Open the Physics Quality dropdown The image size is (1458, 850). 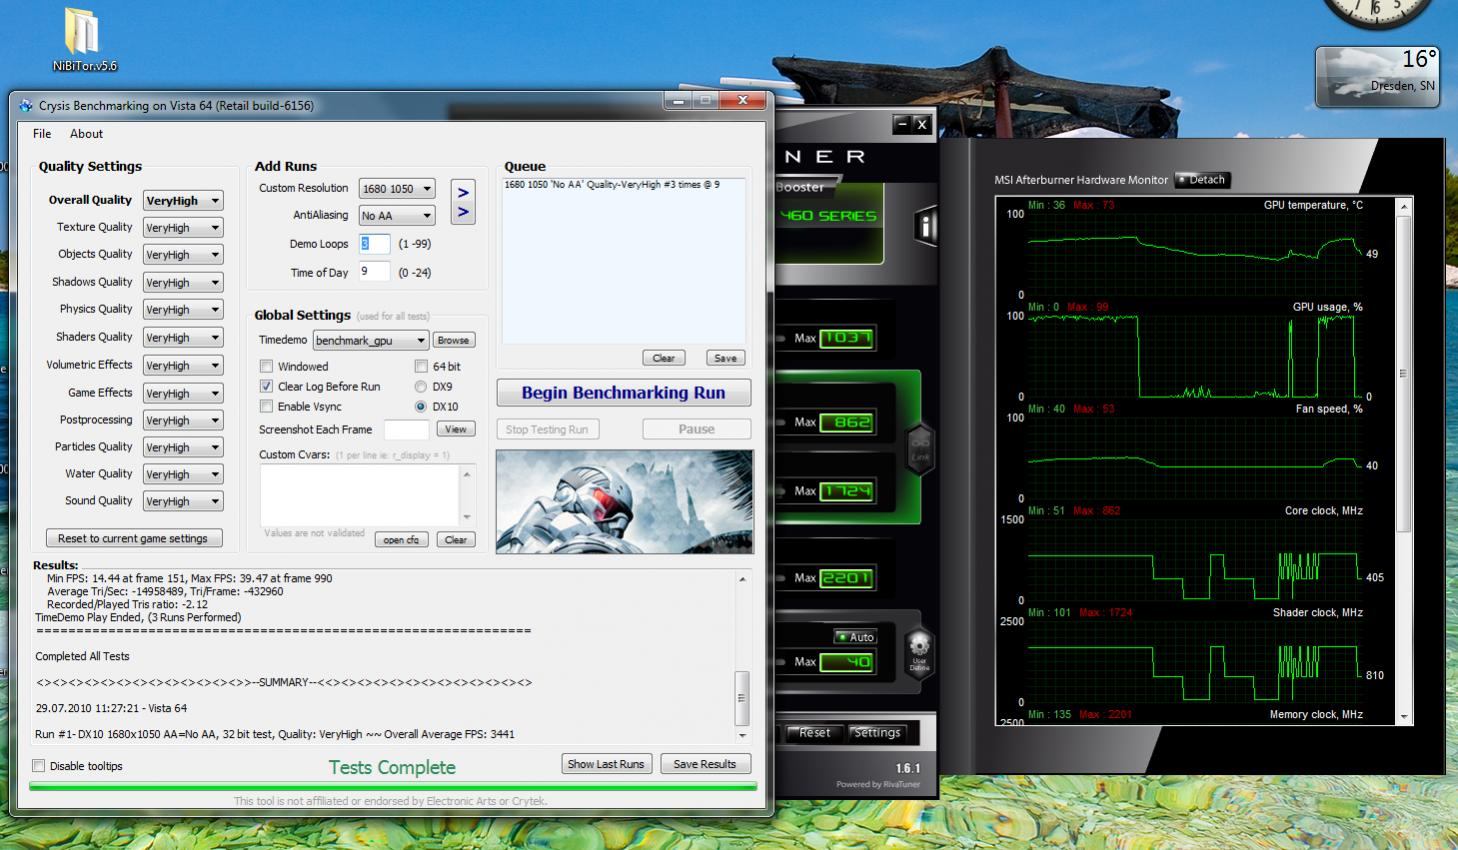(x=183, y=310)
